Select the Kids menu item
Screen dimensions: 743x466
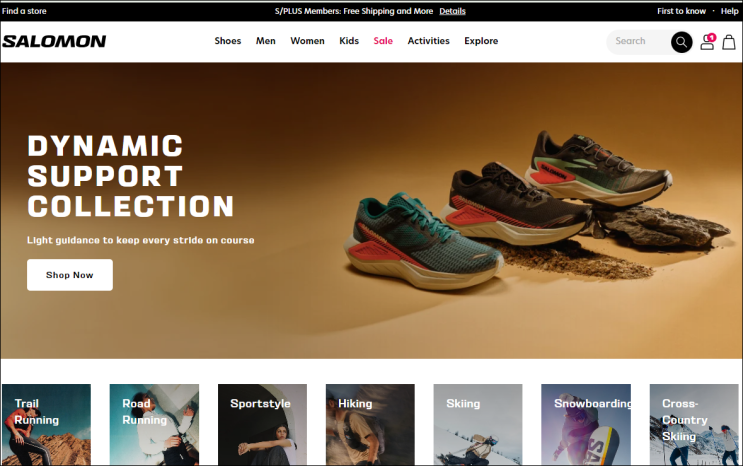(349, 41)
